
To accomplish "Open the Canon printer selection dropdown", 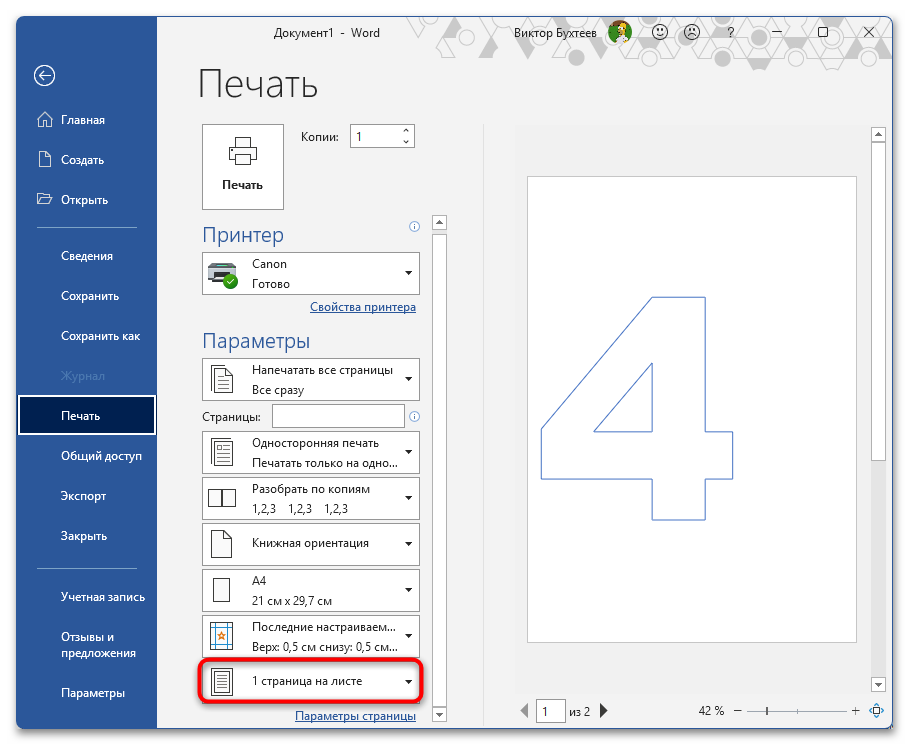I will 311,273.
